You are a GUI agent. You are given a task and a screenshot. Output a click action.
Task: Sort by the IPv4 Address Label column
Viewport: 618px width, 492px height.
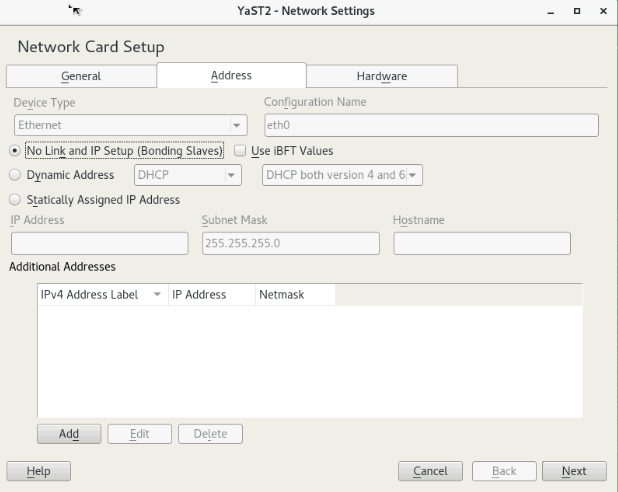click(103, 294)
